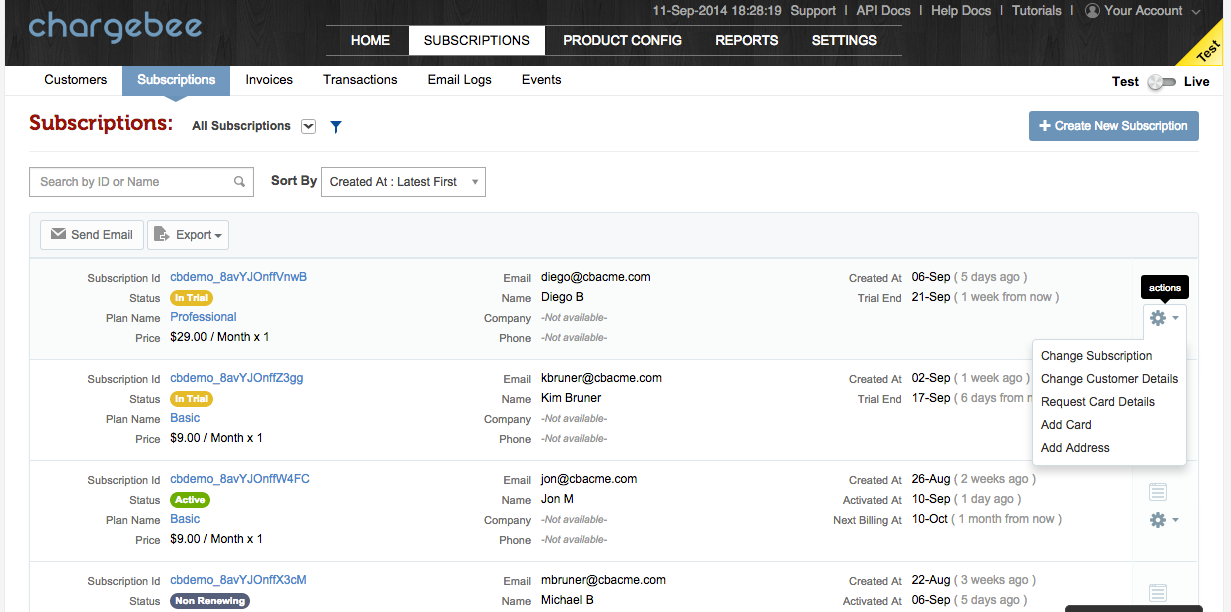Select the SUBSCRIPTIONS main tab
This screenshot has height=612, width=1231.
(477, 40)
